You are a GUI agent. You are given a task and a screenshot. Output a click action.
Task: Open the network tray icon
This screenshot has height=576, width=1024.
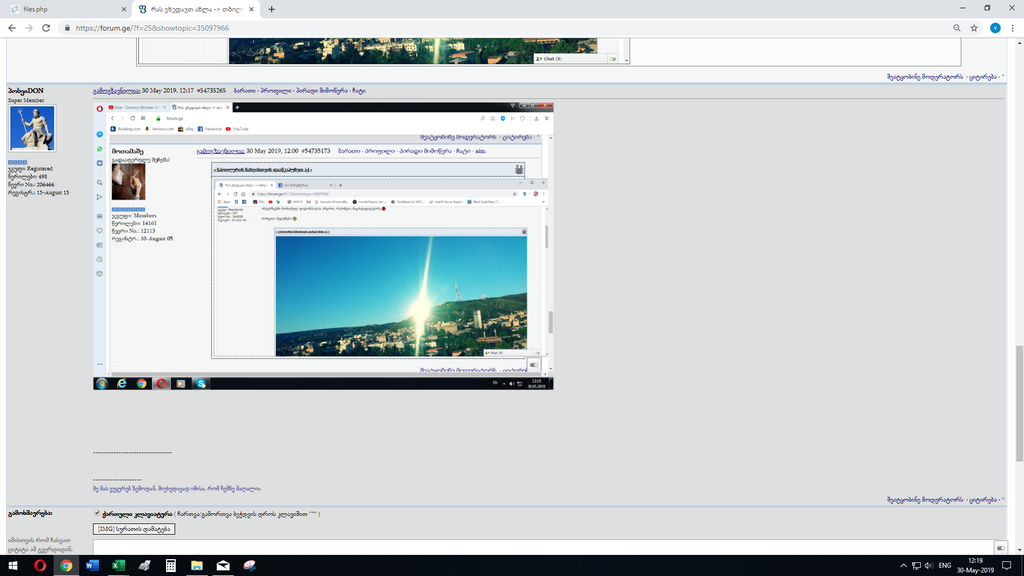click(x=916, y=566)
